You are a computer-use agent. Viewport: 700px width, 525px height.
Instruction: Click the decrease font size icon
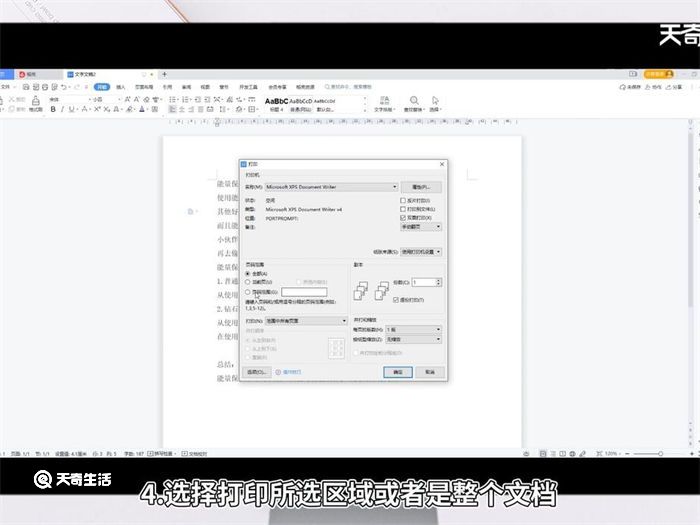pyautogui.click(x=137, y=99)
